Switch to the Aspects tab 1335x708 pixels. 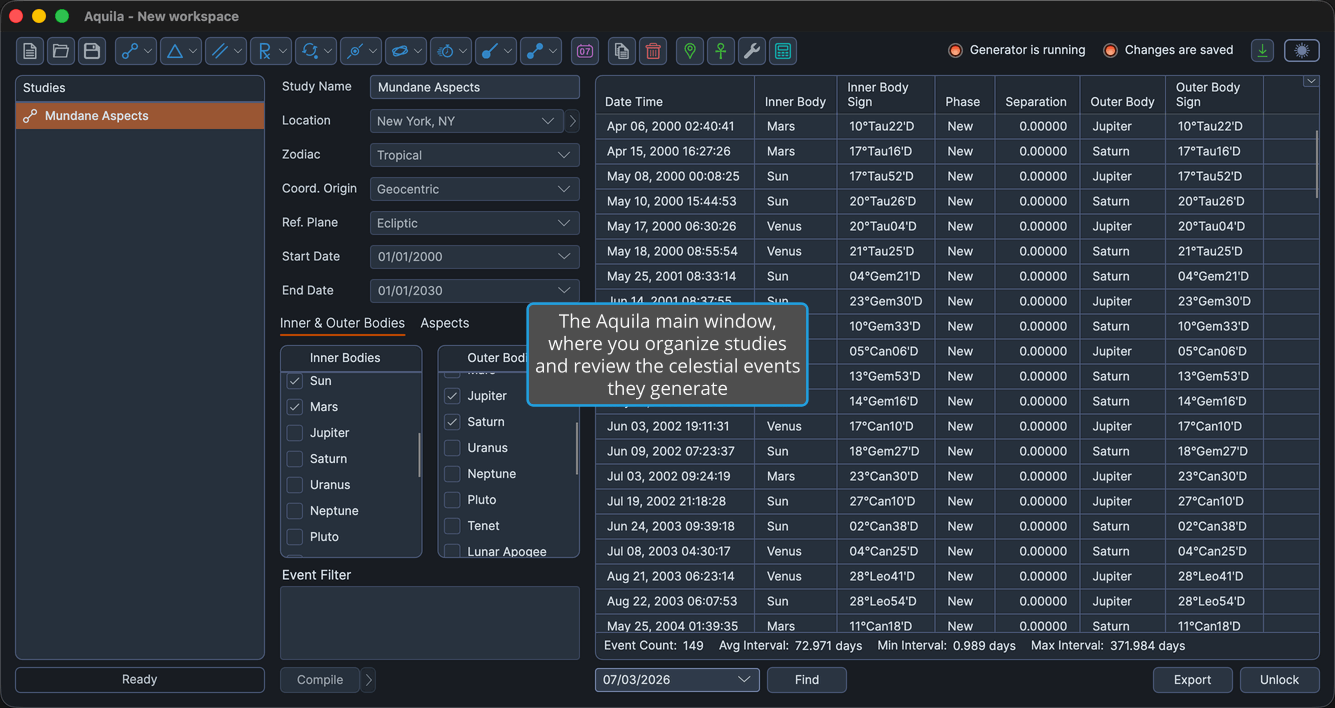[x=445, y=323]
